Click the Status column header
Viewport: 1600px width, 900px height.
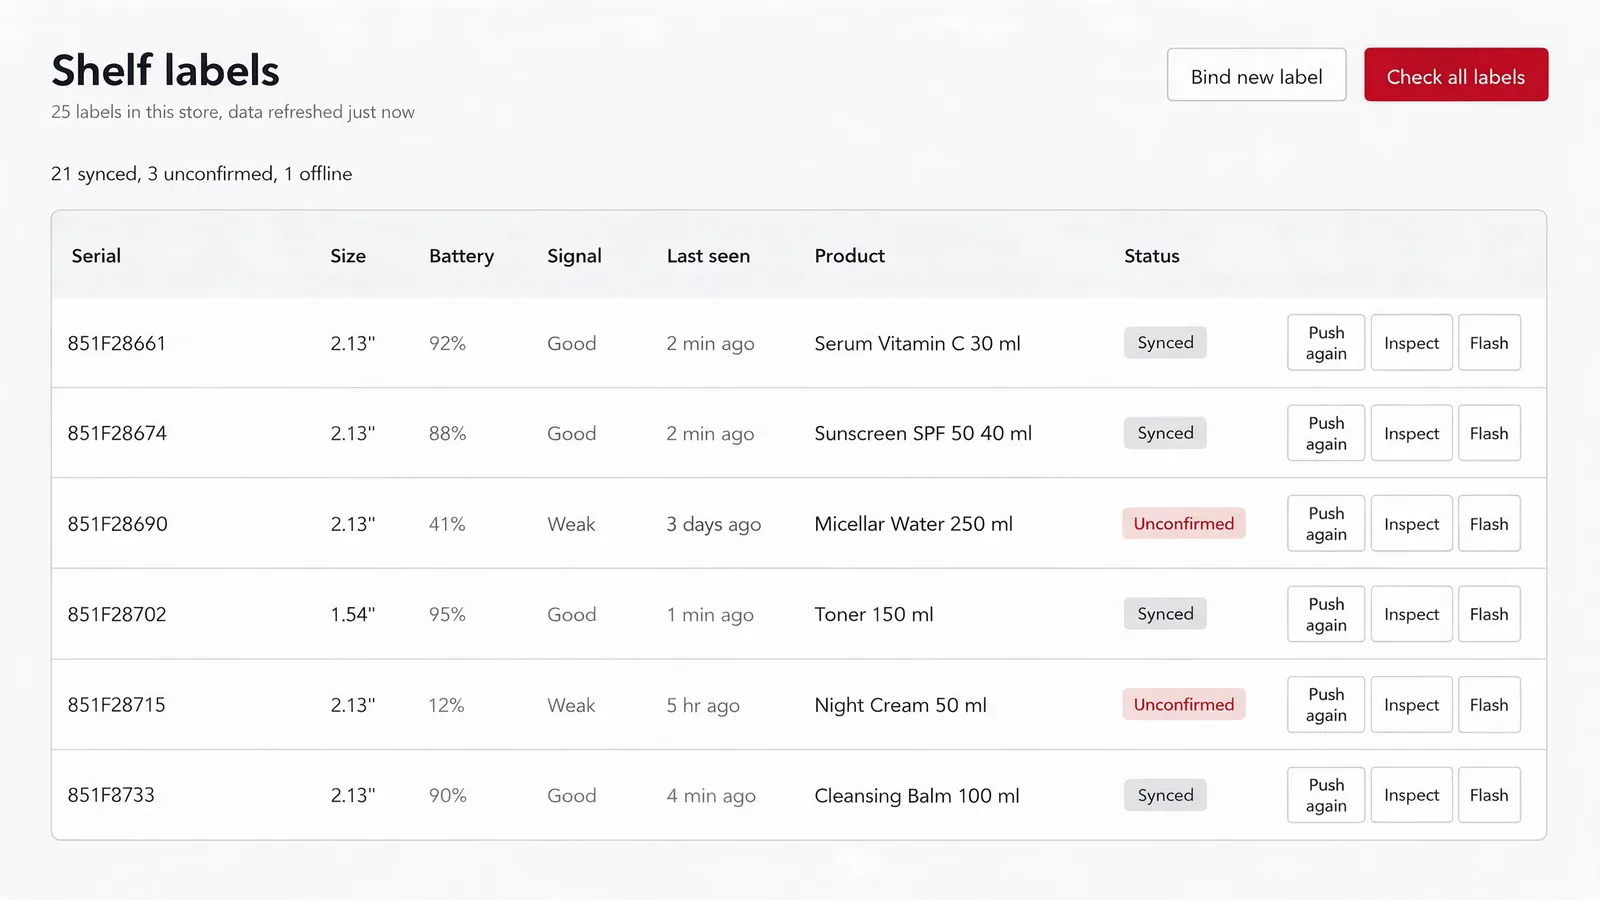(1152, 256)
